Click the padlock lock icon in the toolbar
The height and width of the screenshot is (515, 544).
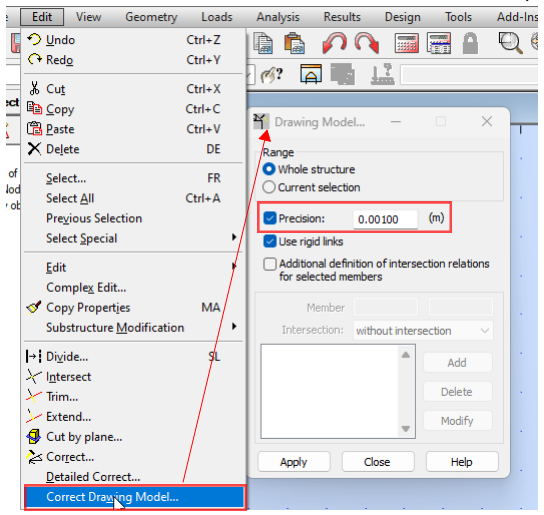(470, 43)
